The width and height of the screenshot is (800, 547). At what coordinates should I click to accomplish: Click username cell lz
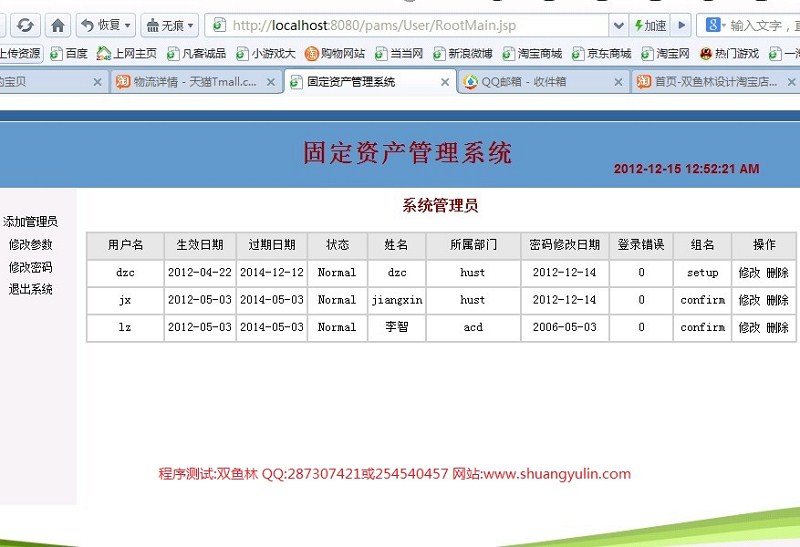click(126, 327)
